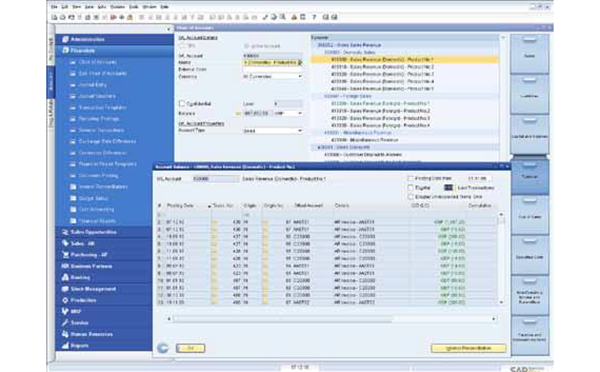Click the OK button in Account Balance

191,348
